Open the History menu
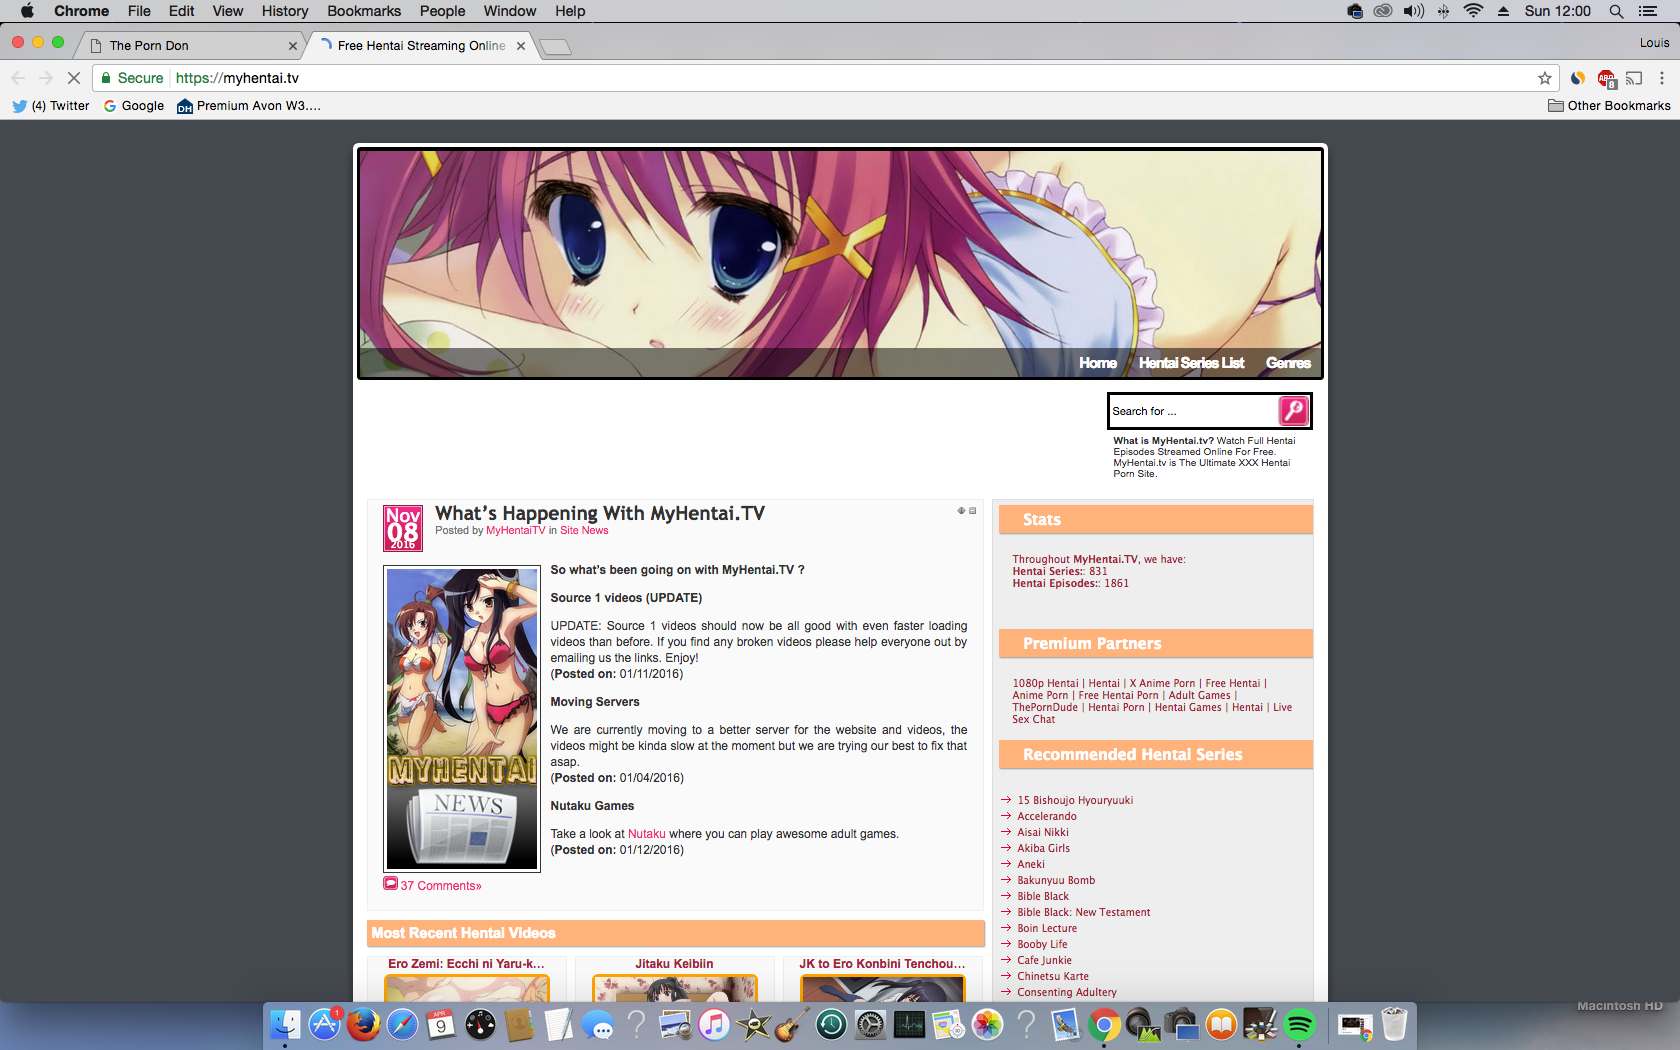Screen dimensions: 1680x1050 point(285,11)
